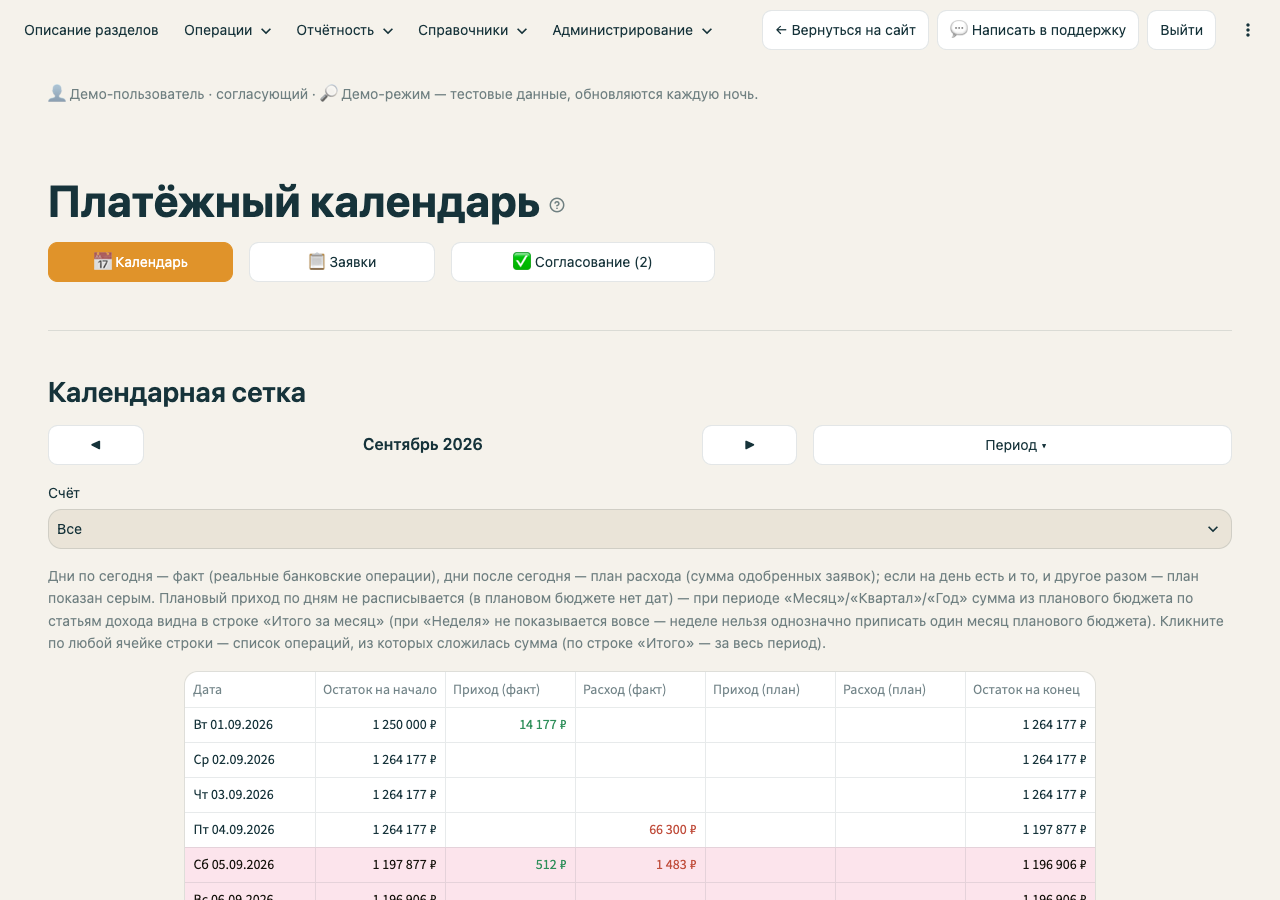Go to previous month with left arrow

point(96,445)
